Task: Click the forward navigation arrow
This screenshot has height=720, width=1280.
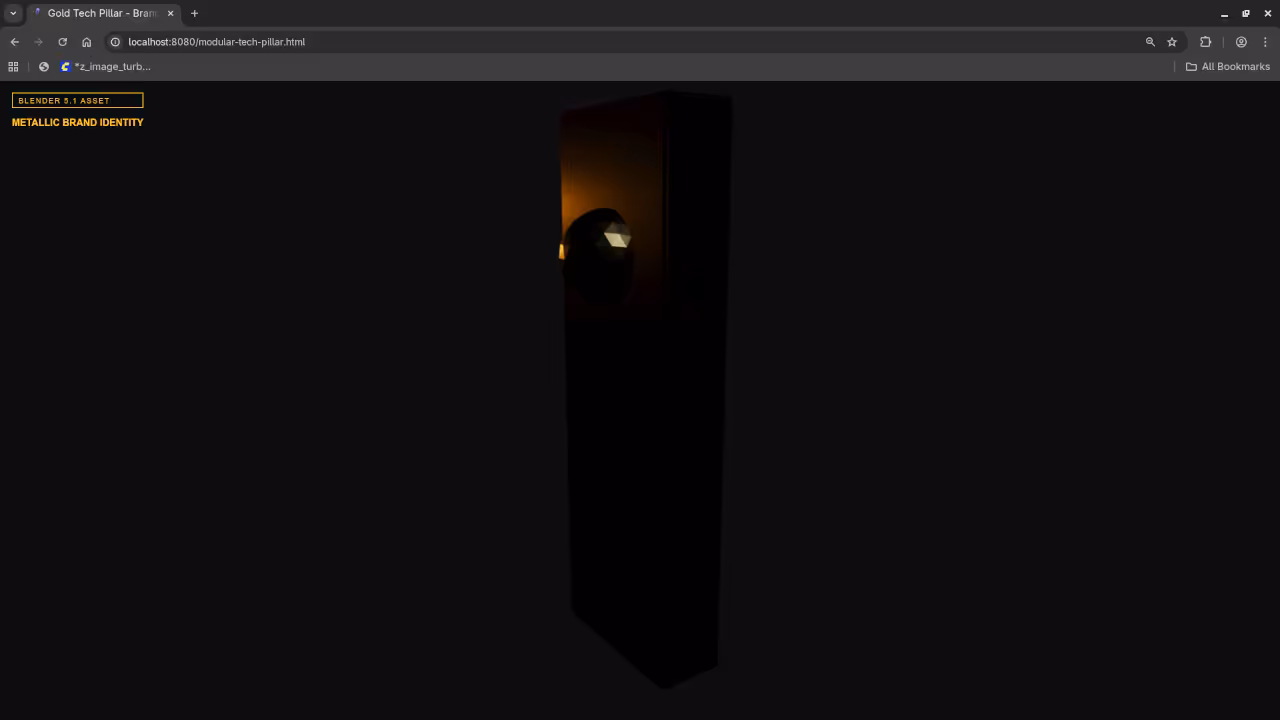Action: click(38, 42)
